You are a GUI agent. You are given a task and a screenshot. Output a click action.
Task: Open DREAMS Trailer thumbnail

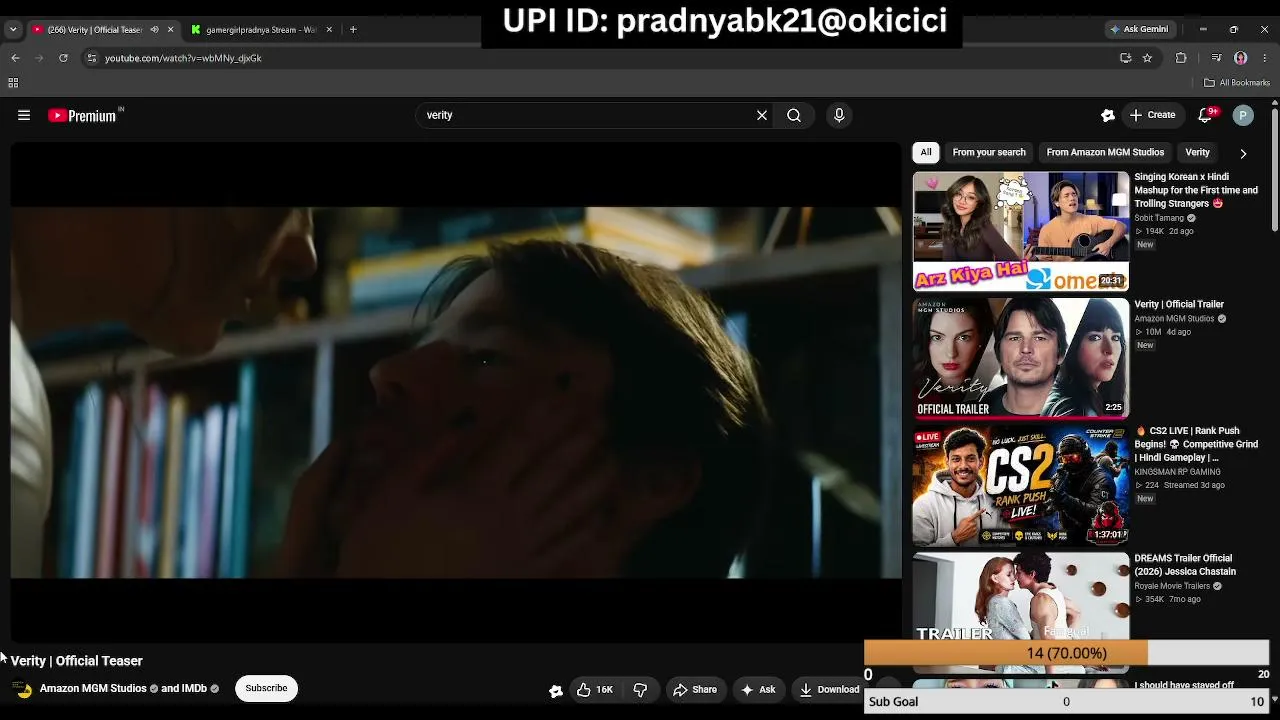[1021, 598]
